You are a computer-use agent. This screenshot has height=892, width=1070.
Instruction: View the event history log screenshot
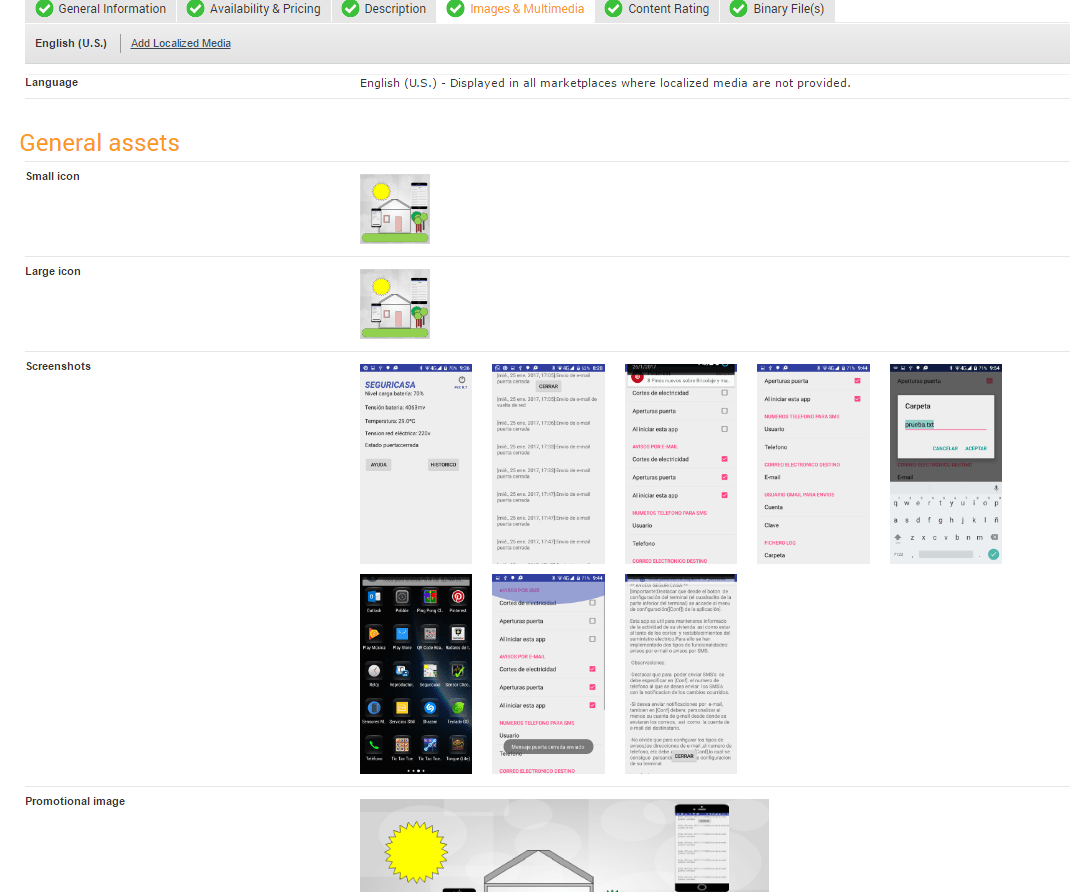click(x=548, y=463)
